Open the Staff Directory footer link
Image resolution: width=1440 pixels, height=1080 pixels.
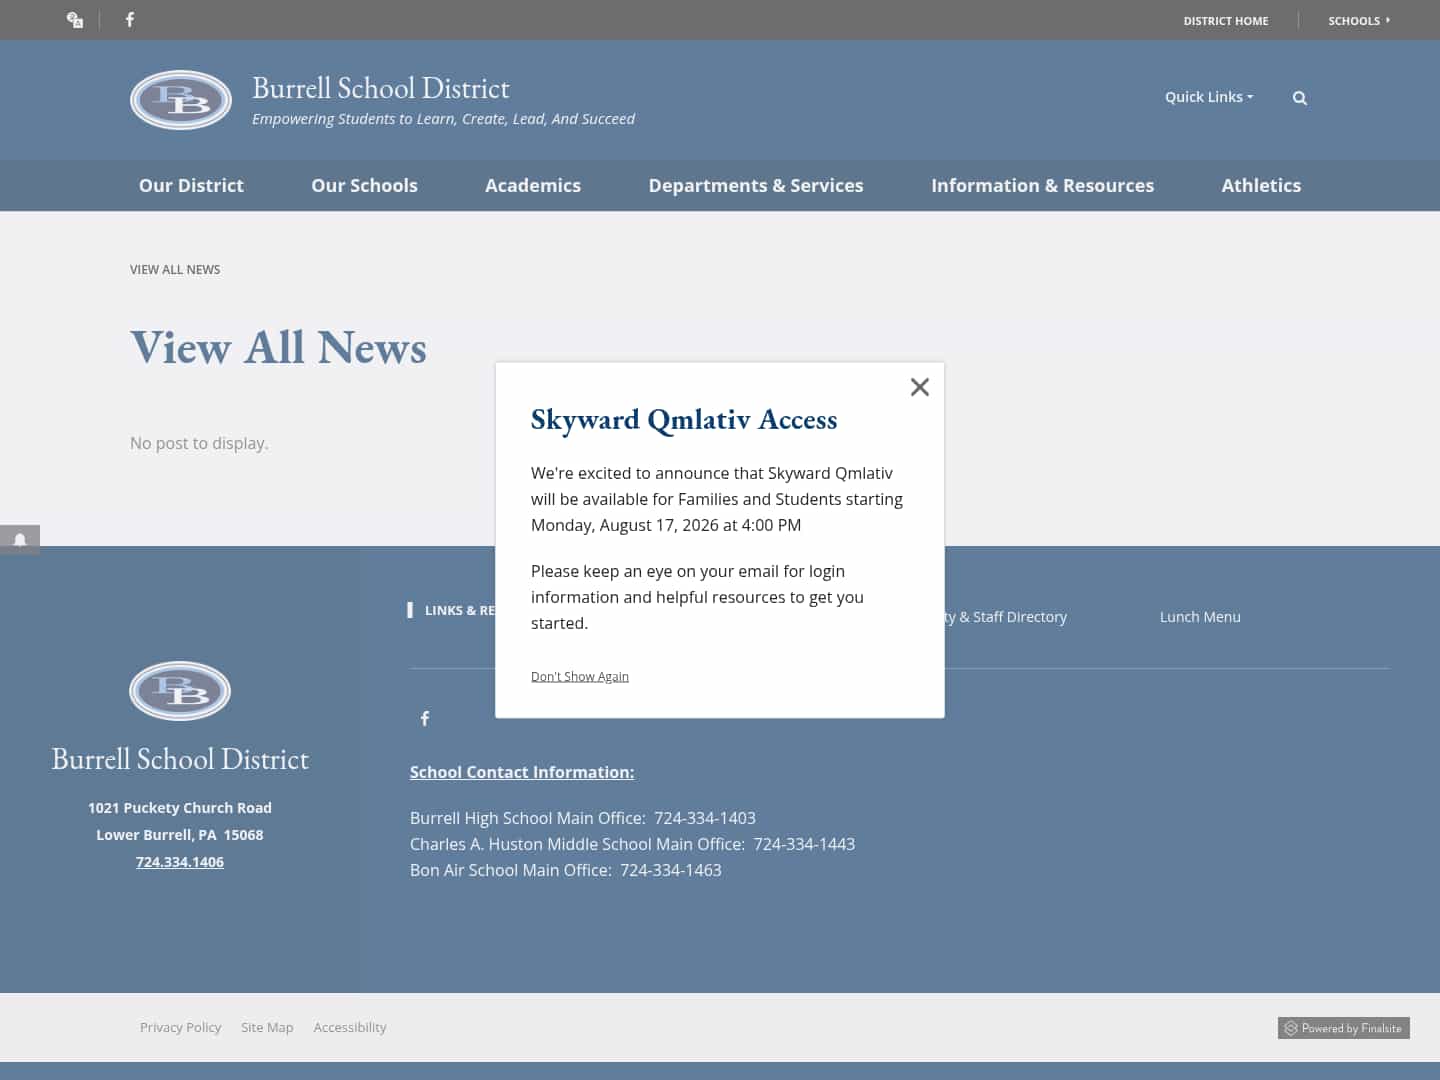pos(1005,617)
